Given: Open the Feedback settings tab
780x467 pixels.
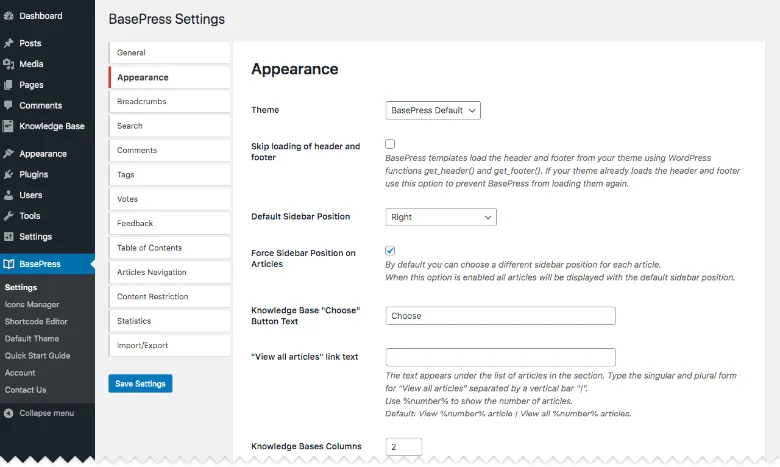Looking at the screenshot, I should pos(169,223).
